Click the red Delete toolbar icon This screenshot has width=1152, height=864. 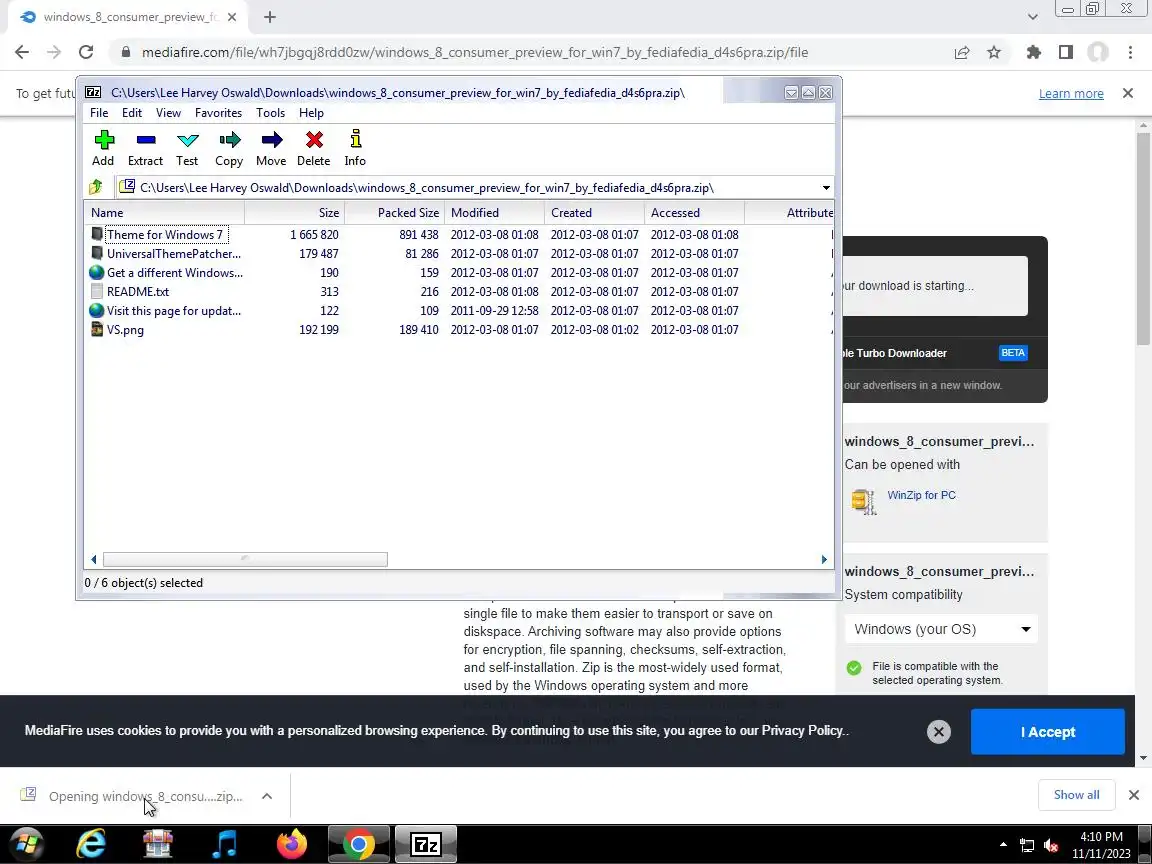(x=314, y=148)
